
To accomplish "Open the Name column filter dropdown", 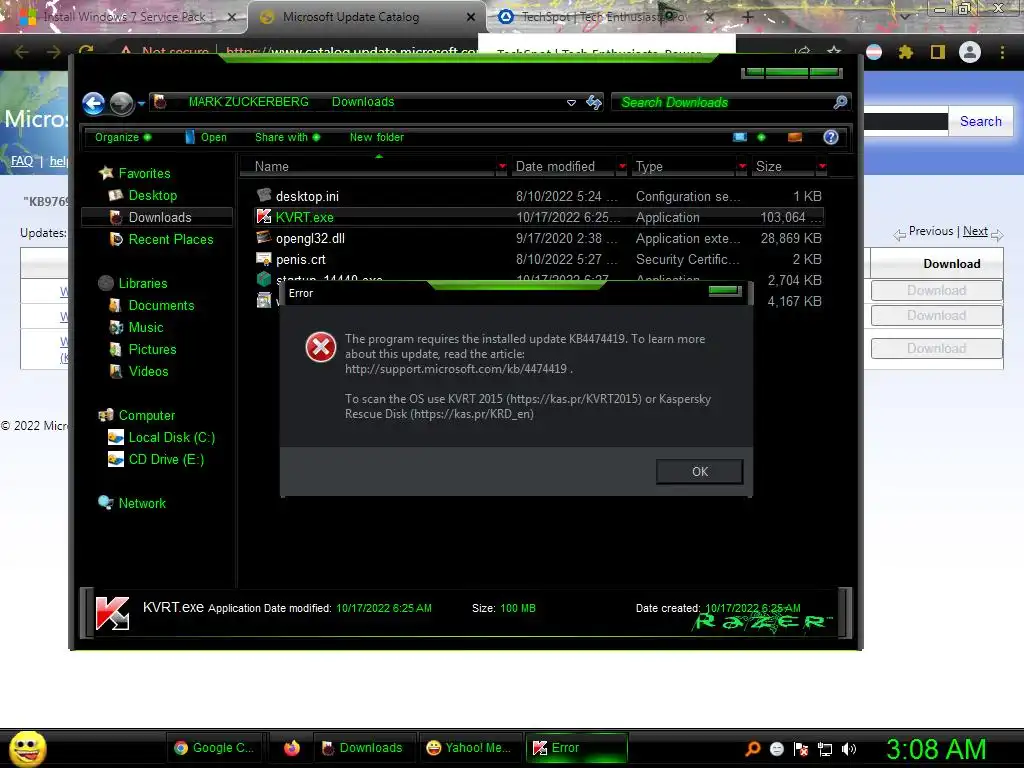I will coord(502,167).
